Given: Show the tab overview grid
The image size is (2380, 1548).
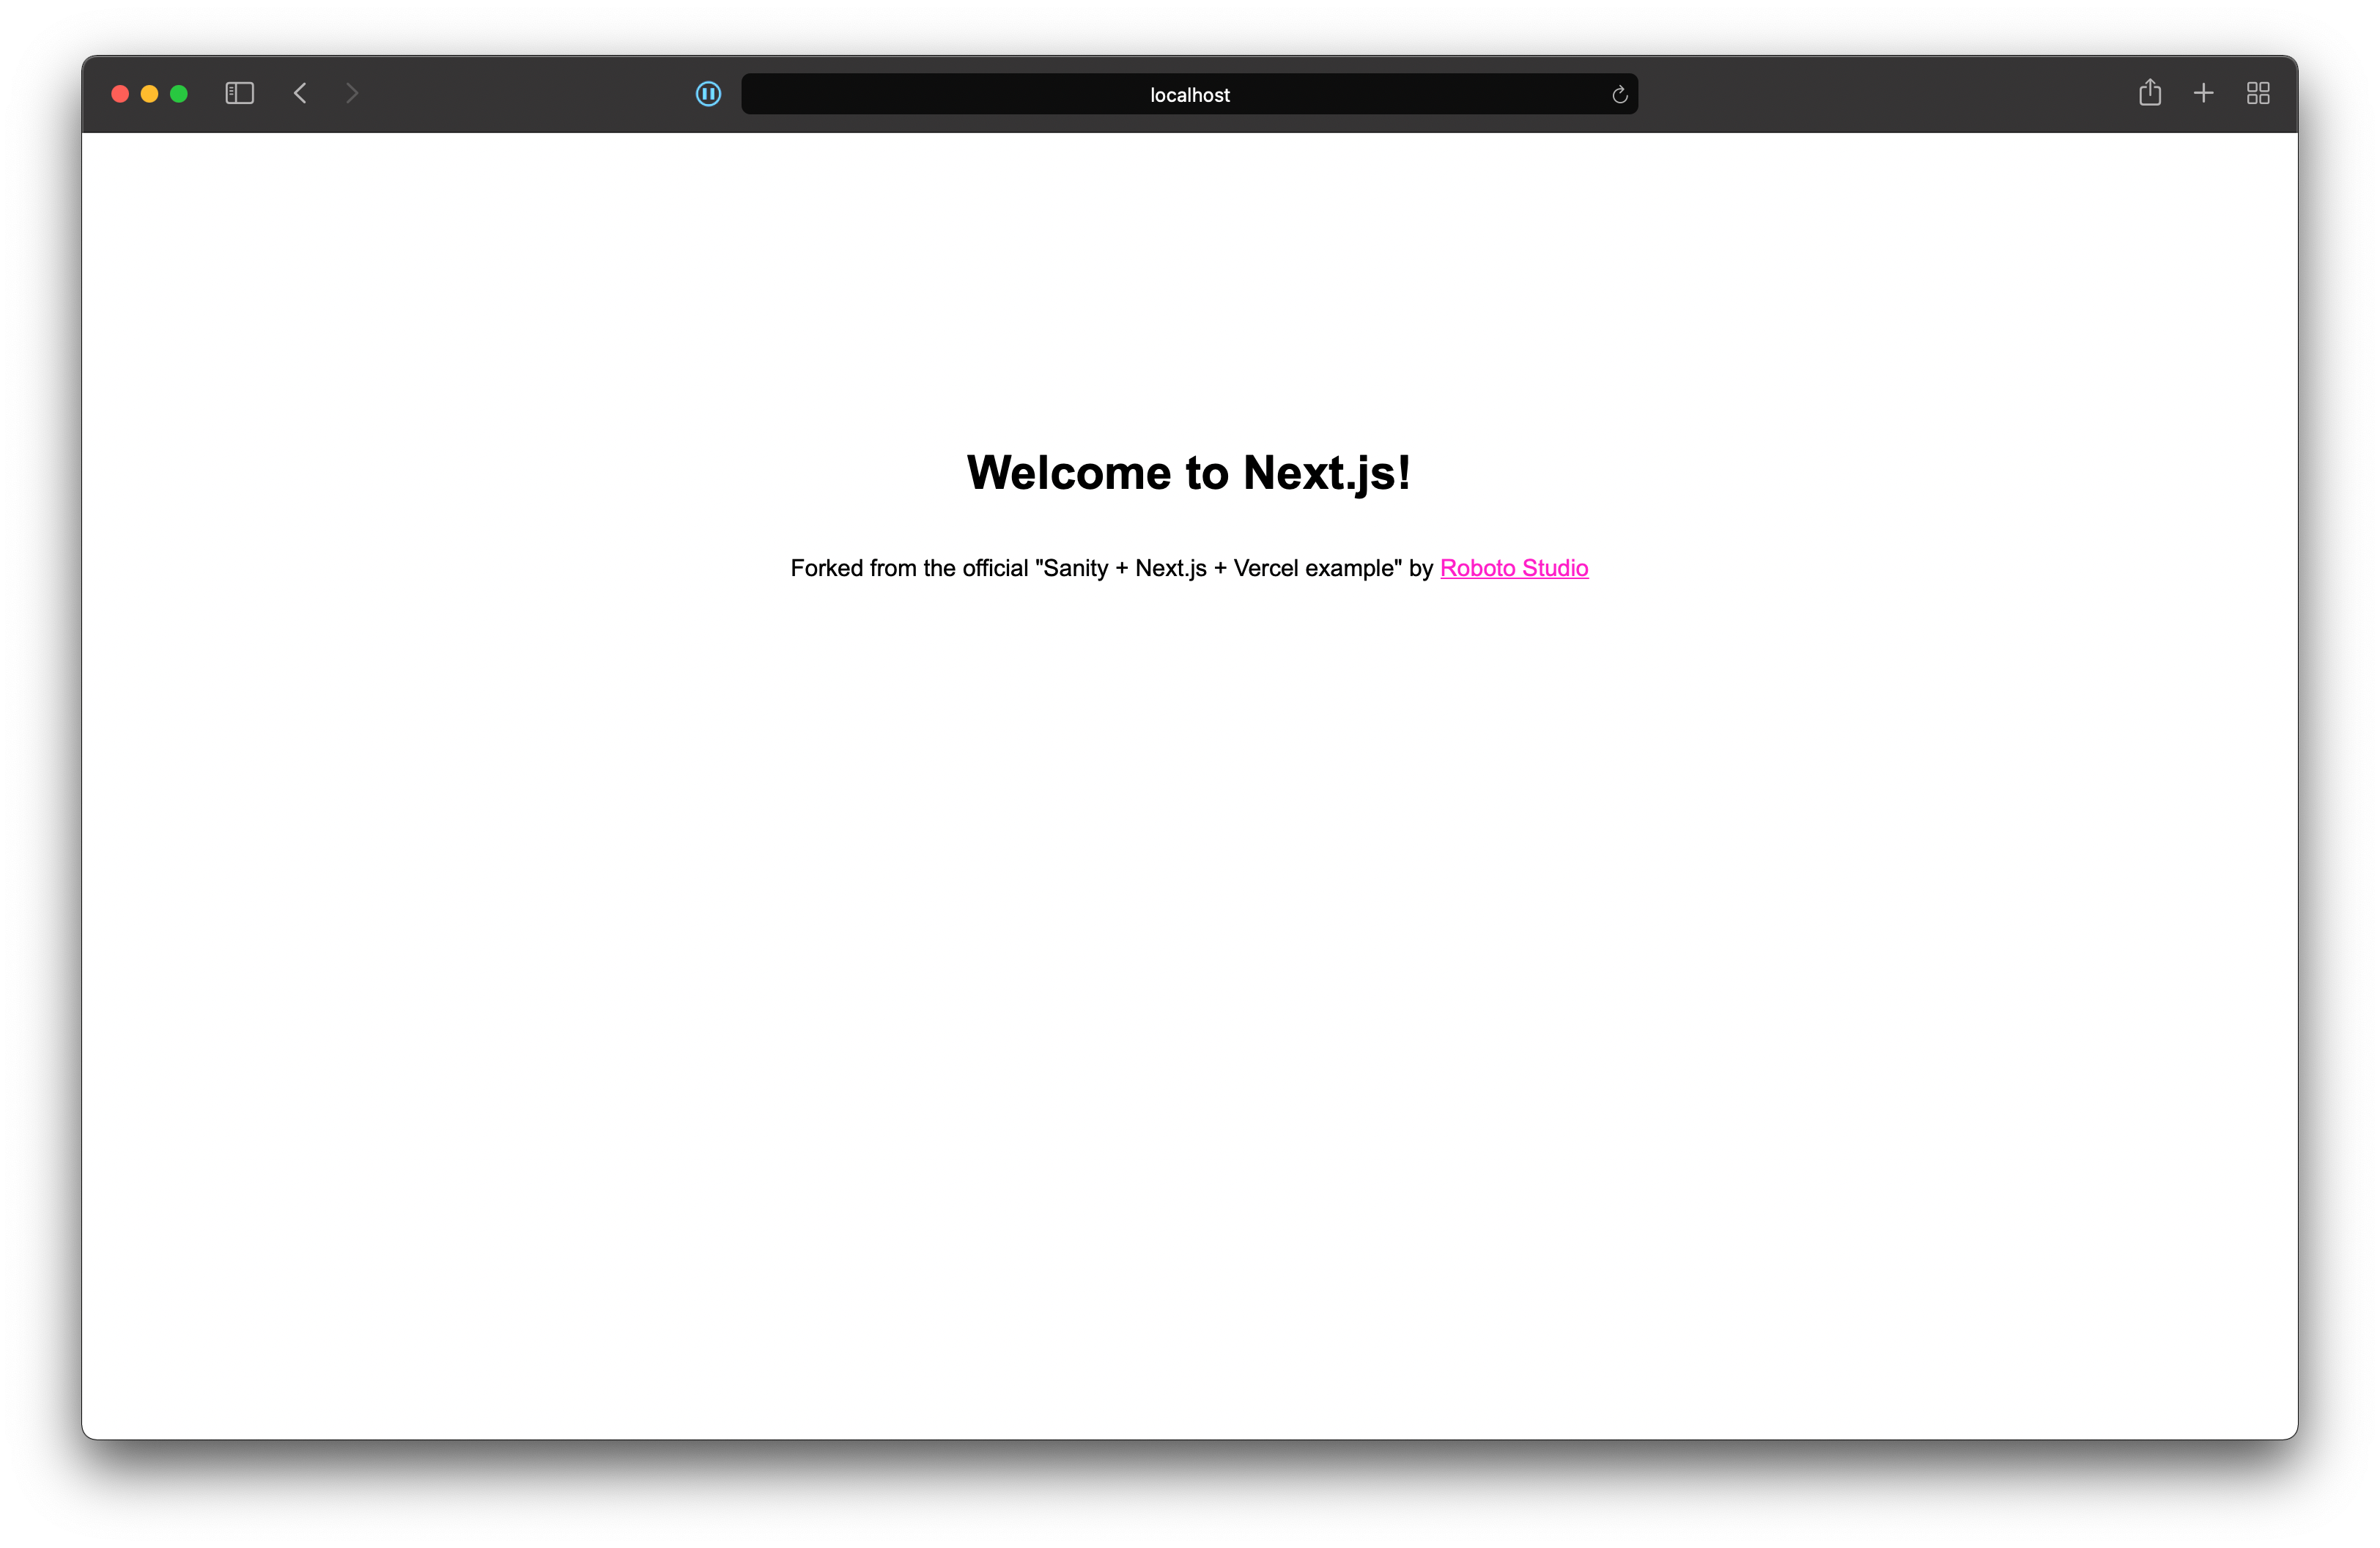Looking at the screenshot, I should (x=2257, y=93).
